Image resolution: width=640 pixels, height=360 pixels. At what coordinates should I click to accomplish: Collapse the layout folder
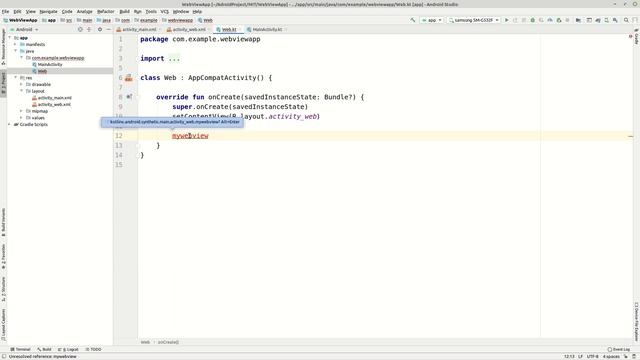coord(22,91)
